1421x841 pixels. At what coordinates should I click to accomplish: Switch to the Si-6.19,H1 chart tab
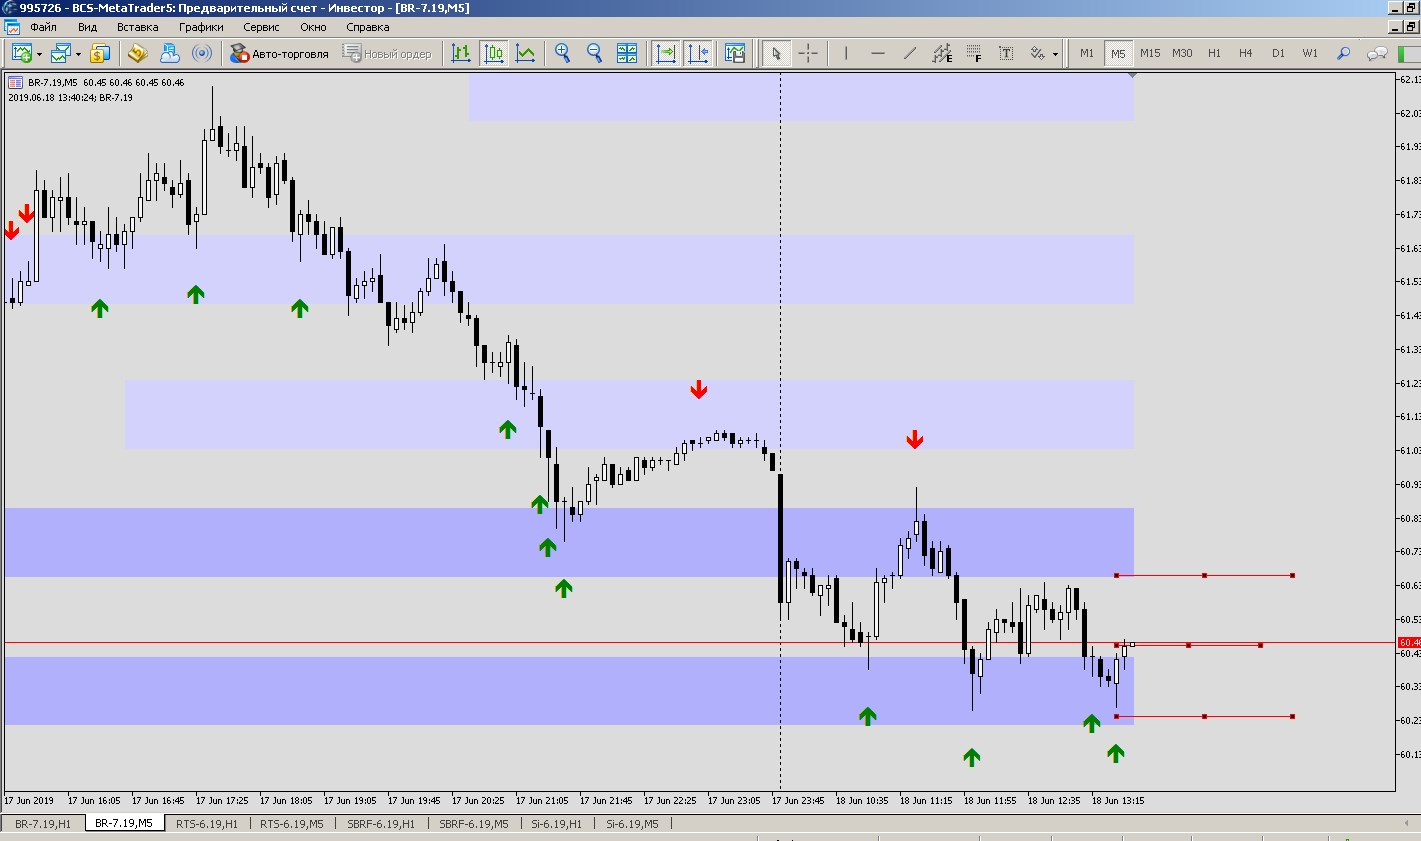click(x=559, y=824)
